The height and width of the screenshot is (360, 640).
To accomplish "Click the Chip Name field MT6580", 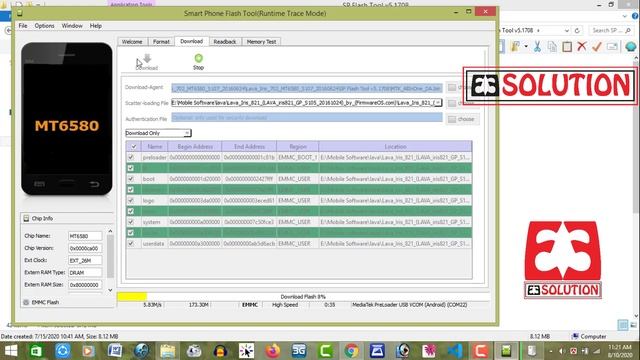I will coord(85,236).
